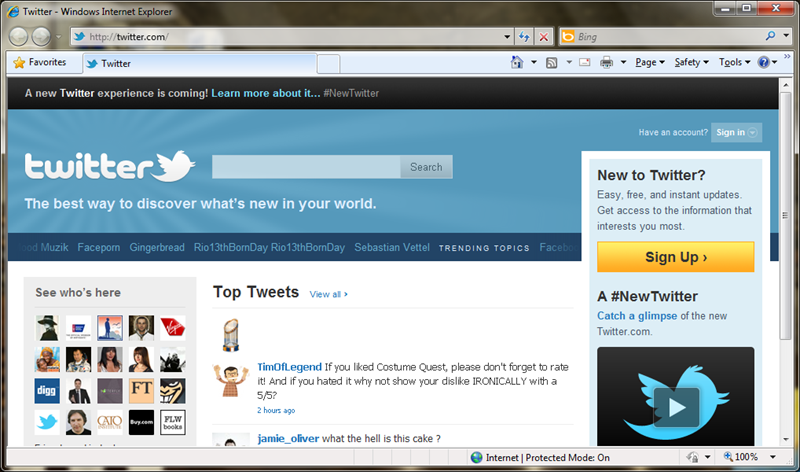Expand the Print dropdown arrow

tap(623, 62)
